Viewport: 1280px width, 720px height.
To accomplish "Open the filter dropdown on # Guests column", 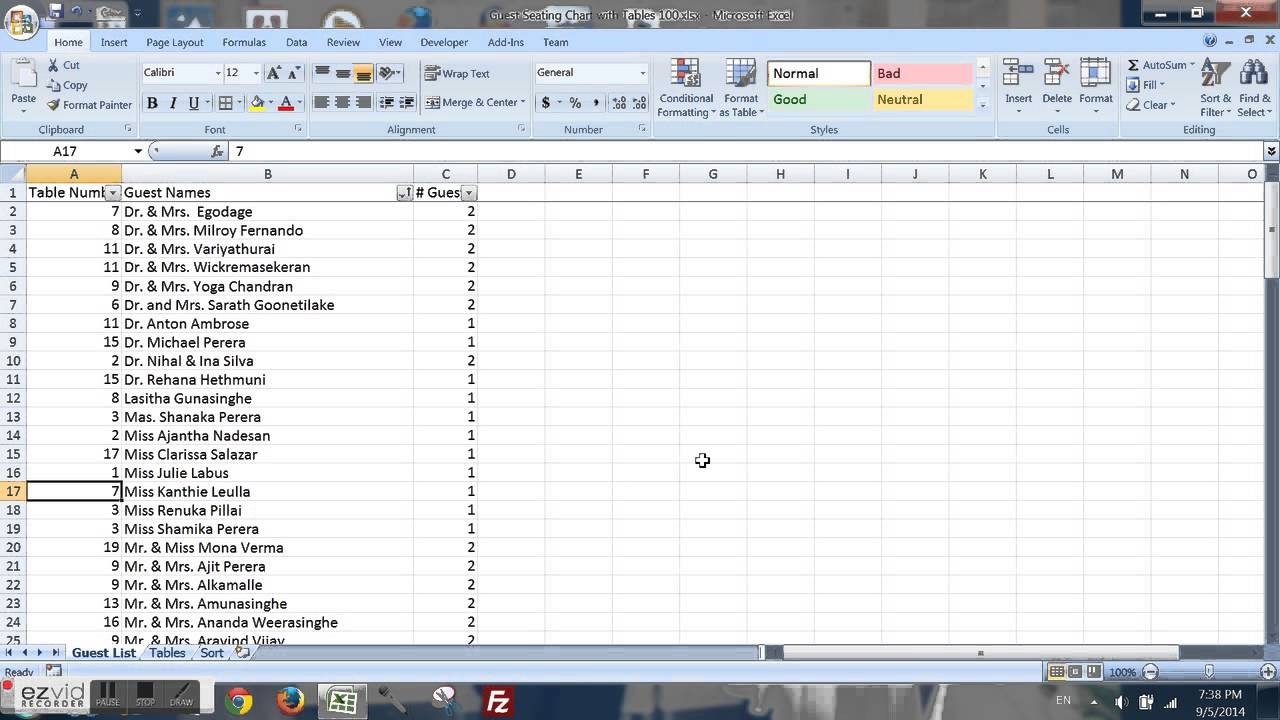I will pyautogui.click(x=469, y=192).
